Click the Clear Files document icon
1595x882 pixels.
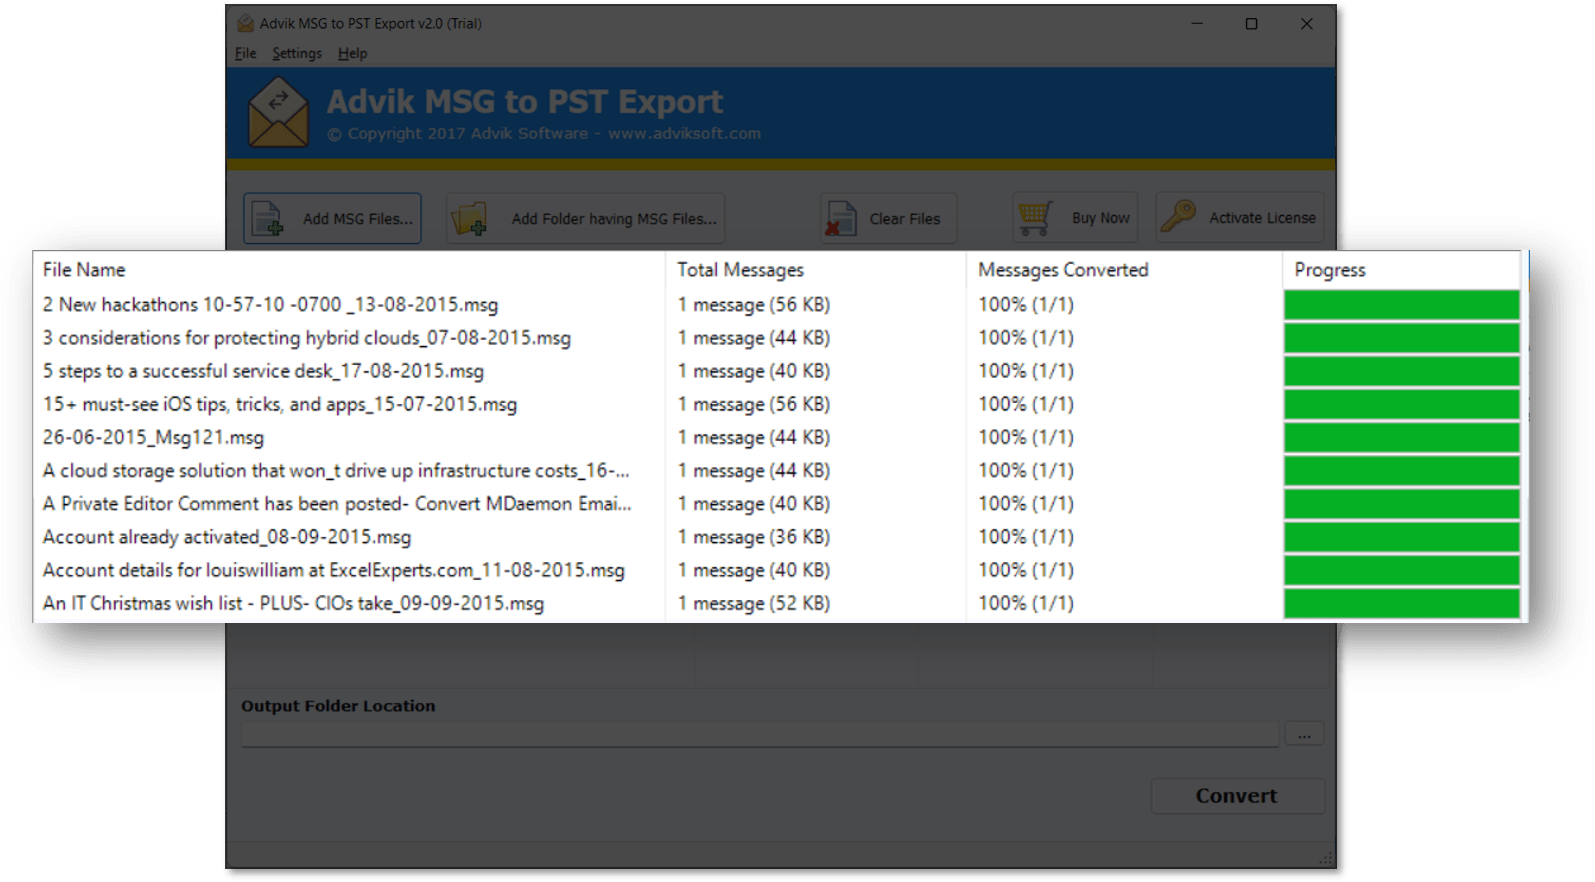click(x=840, y=219)
